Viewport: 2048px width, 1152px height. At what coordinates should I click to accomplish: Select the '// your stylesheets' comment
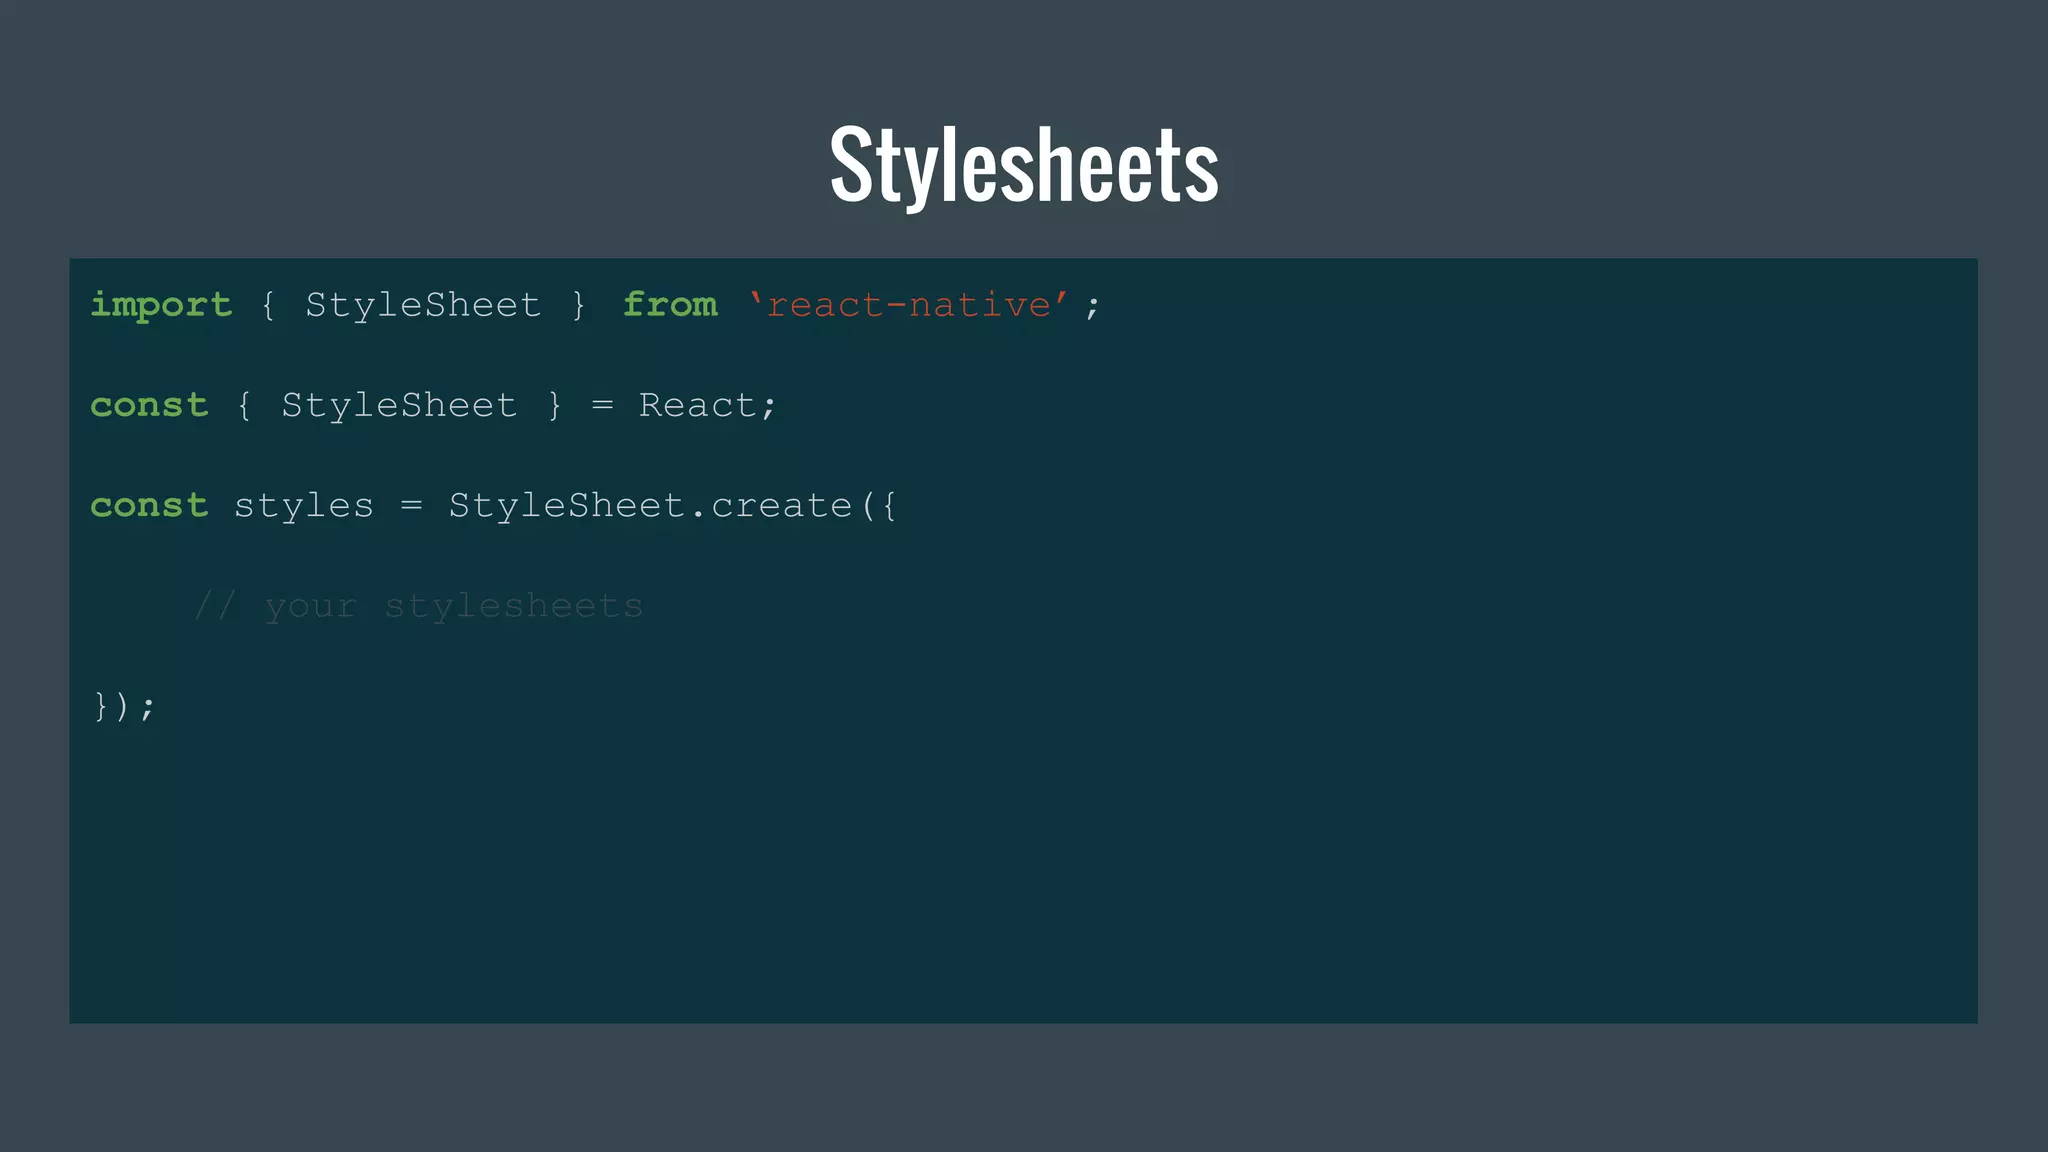(418, 606)
